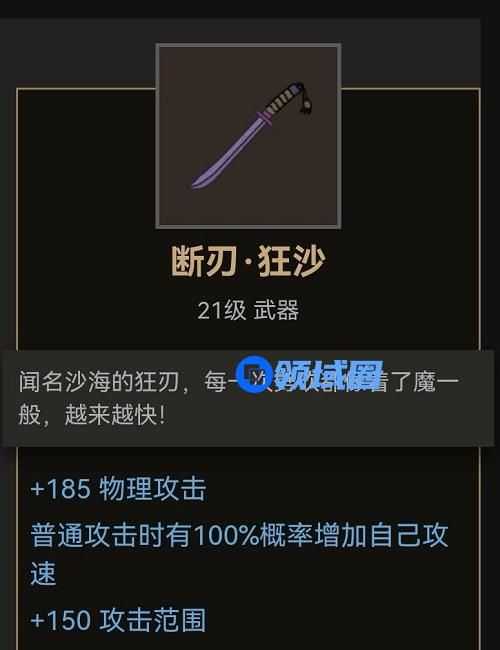The height and width of the screenshot is (650, 500).
Task: Select the 断刃·狂沙 item title
Action: point(248,261)
